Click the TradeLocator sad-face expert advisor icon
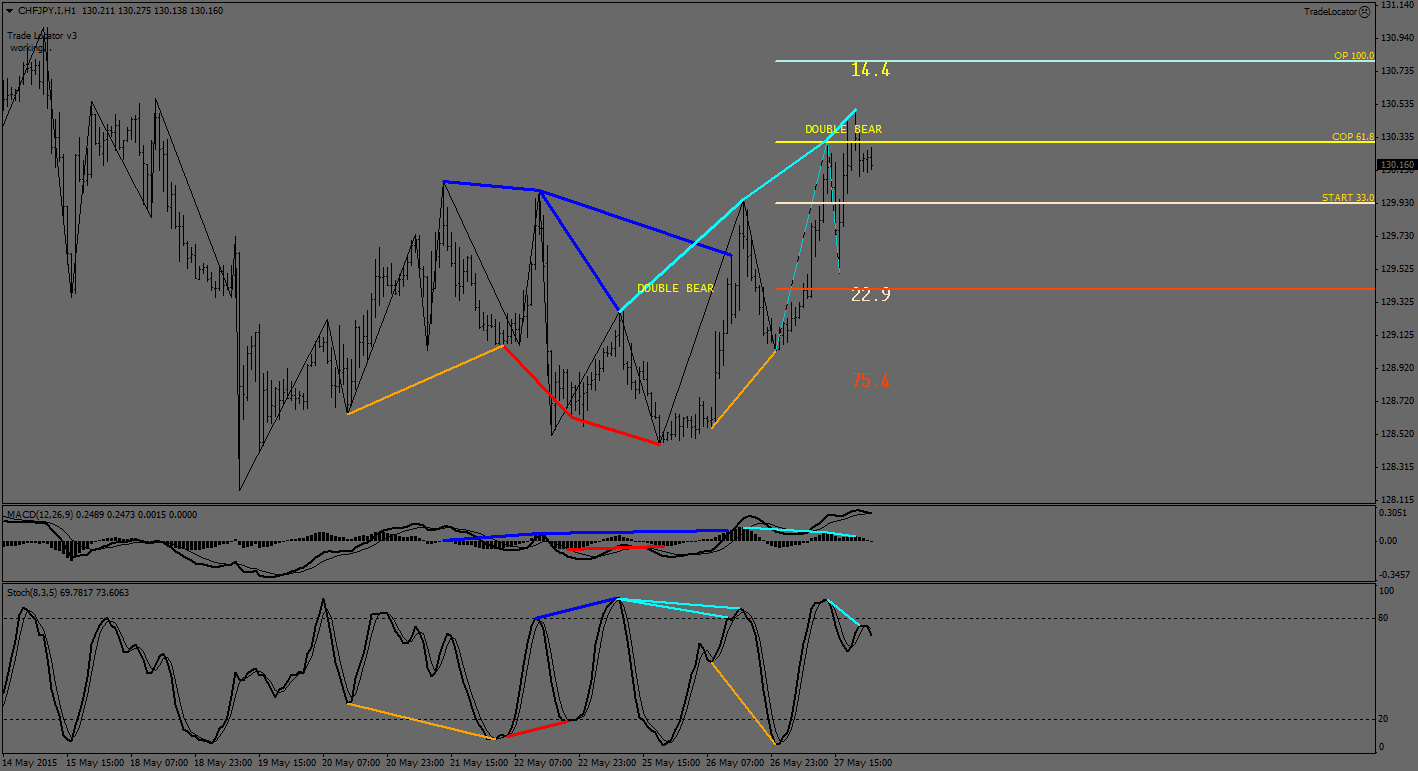The height and width of the screenshot is (771, 1418). [1365, 11]
